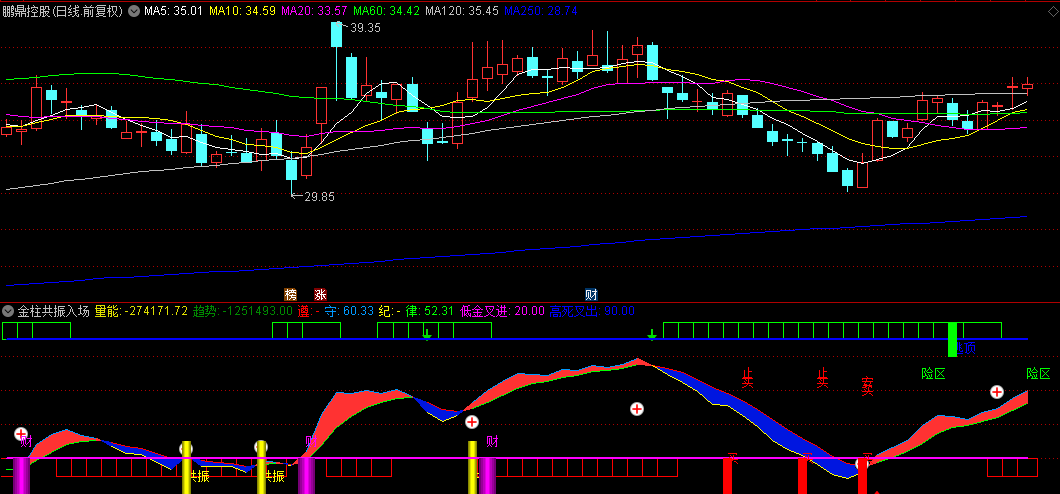The image size is (1060, 494).
Task: Expand the 金柱共振入场 indicator dropdown arrow
Action: point(8,311)
